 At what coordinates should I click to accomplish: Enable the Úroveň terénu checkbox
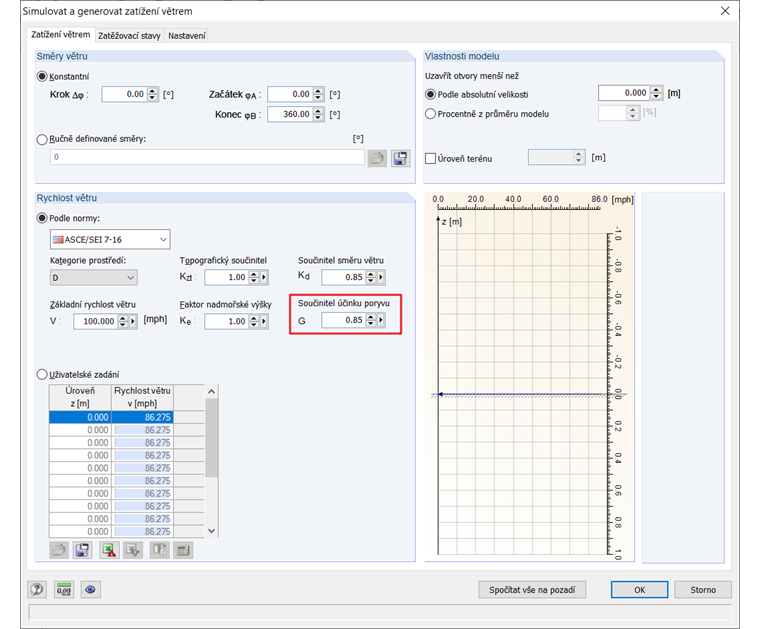click(430, 158)
